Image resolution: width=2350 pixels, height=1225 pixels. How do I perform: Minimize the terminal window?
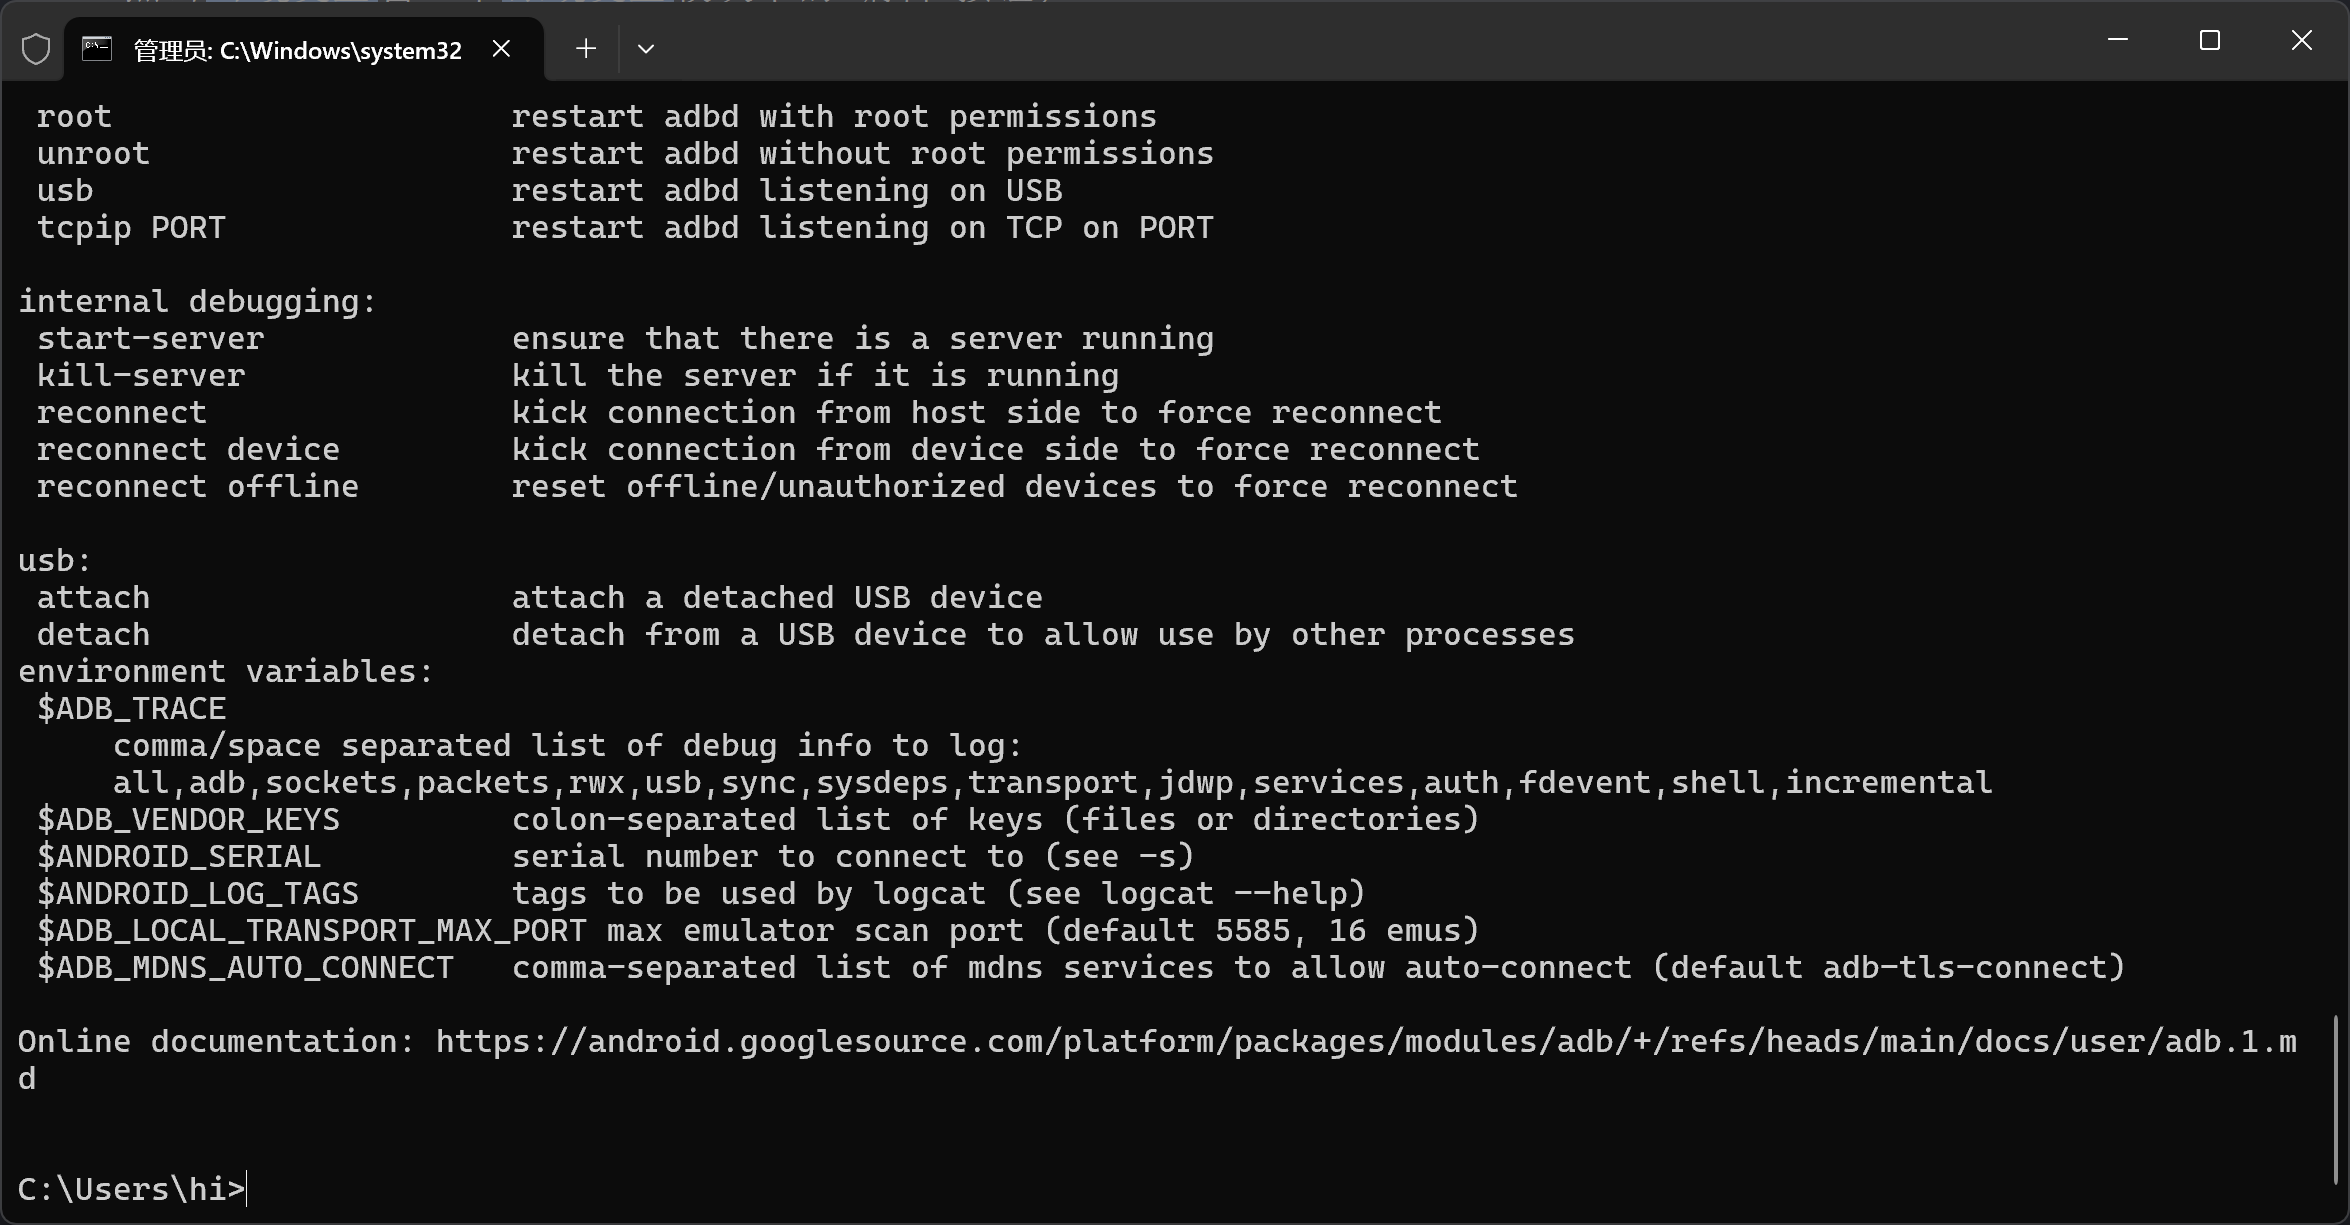[2117, 40]
